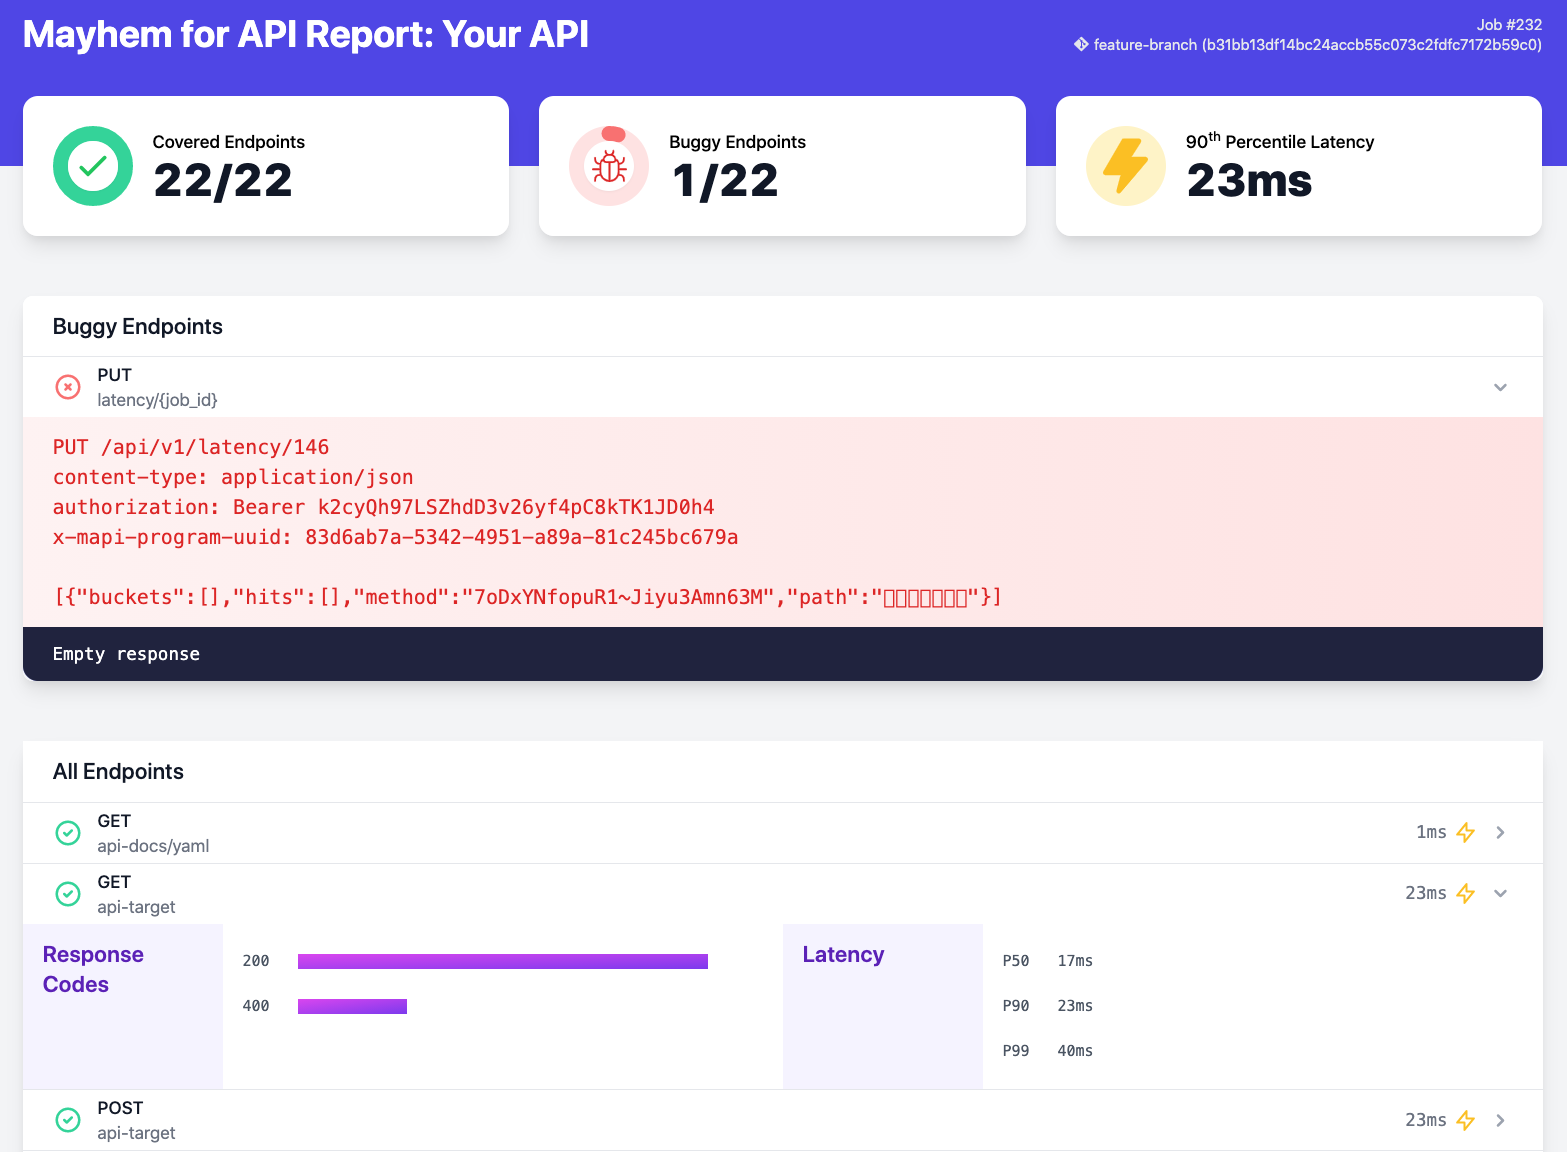Click the lightning icon on GET api-target row
1567x1152 pixels.
click(x=1466, y=893)
